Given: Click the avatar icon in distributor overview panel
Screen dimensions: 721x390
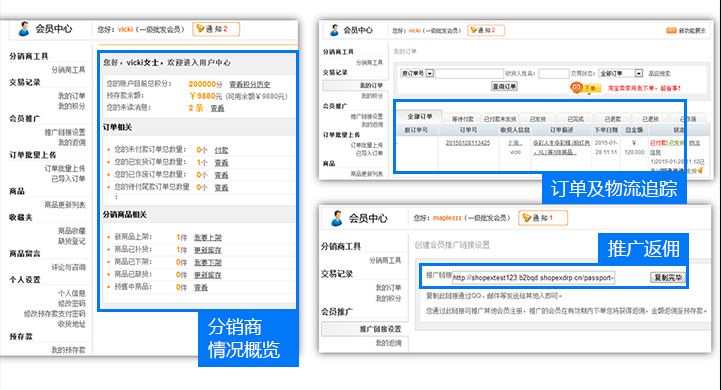Looking at the screenshot, I should tap(24, 29).
